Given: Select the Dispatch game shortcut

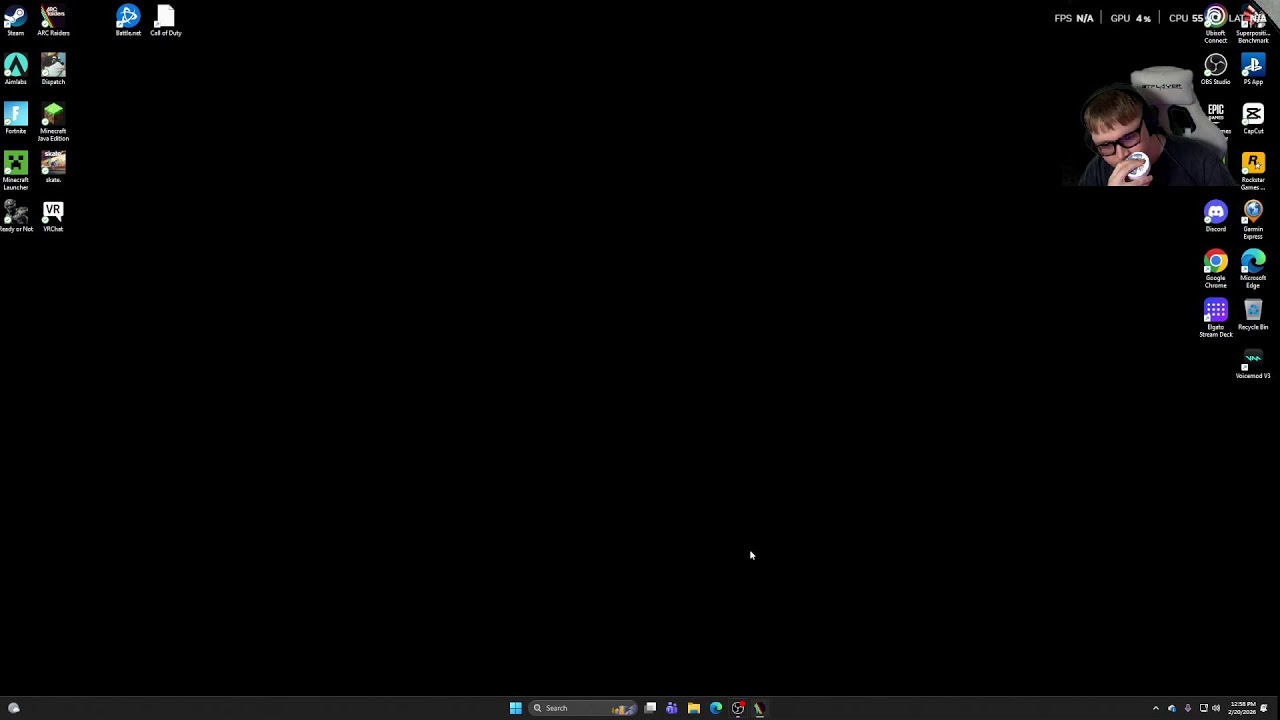Looking at the screenshot, I should coord(53,69).
